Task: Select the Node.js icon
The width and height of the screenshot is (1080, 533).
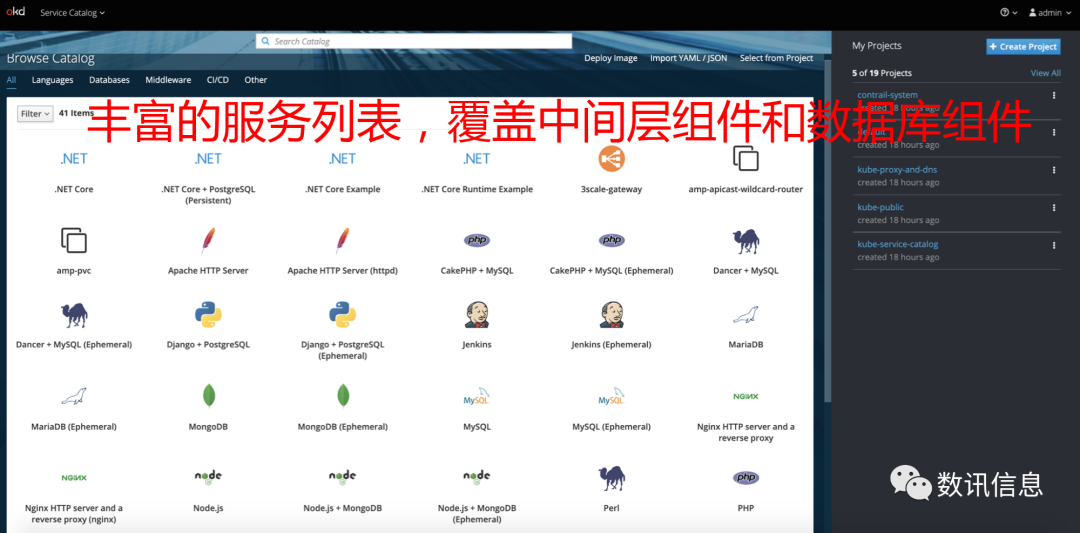Action: (208, 477)
